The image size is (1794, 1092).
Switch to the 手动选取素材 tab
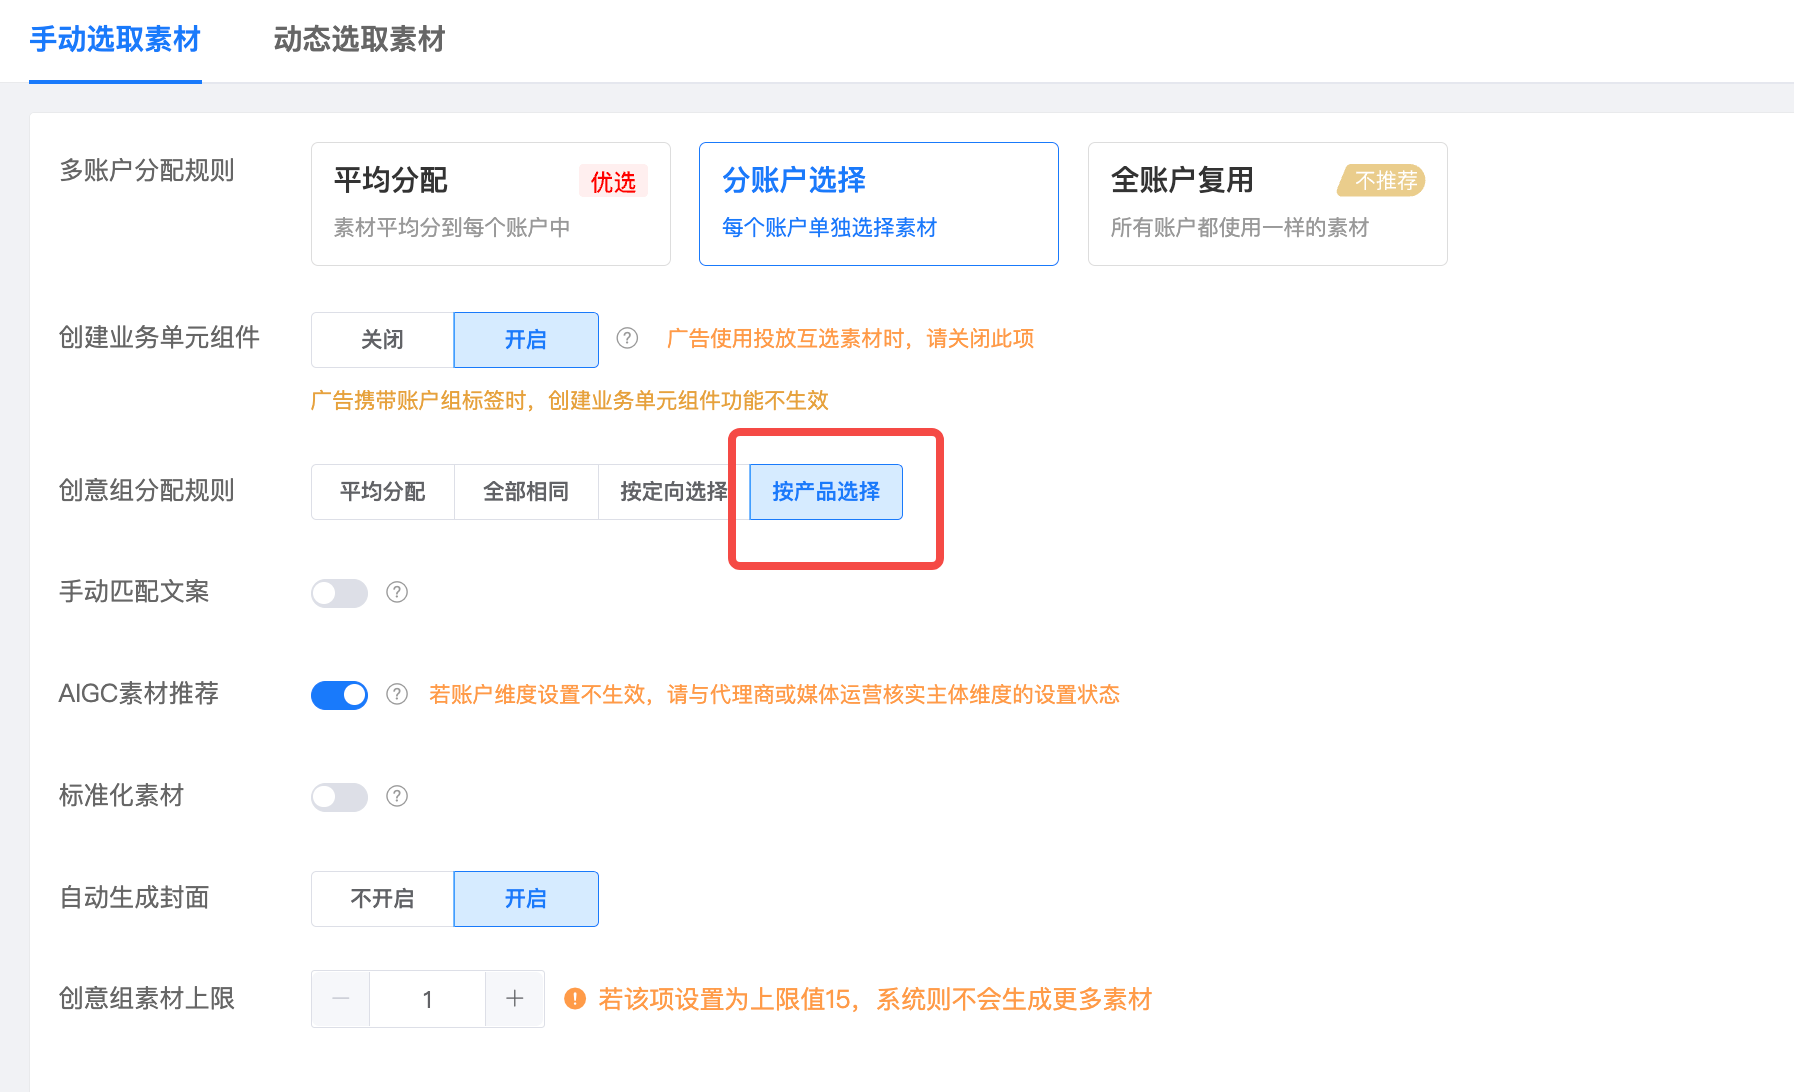(115, 40)
